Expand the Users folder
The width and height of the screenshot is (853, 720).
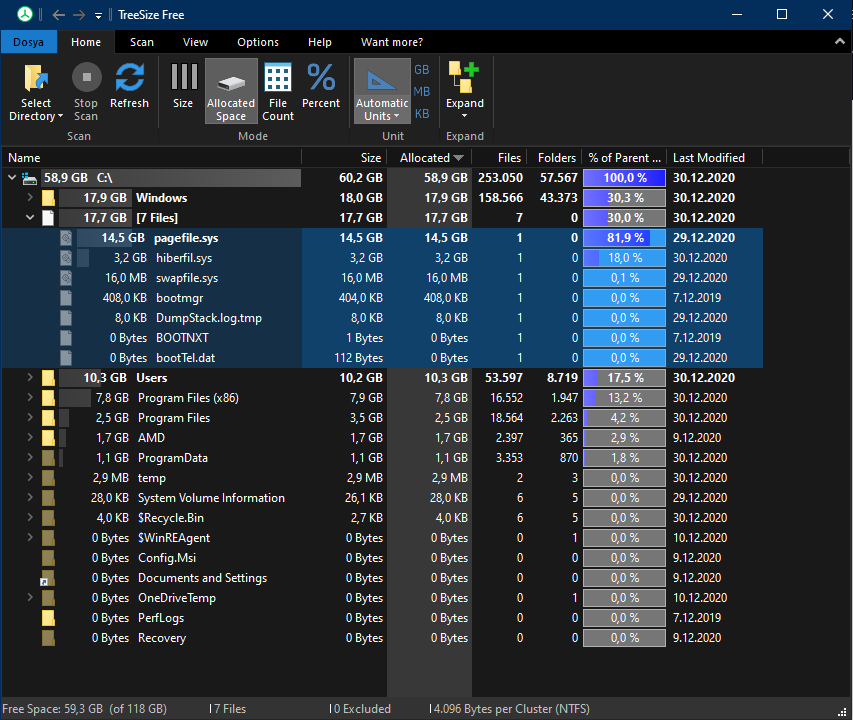pyautogui.click(x=30, y=377)
